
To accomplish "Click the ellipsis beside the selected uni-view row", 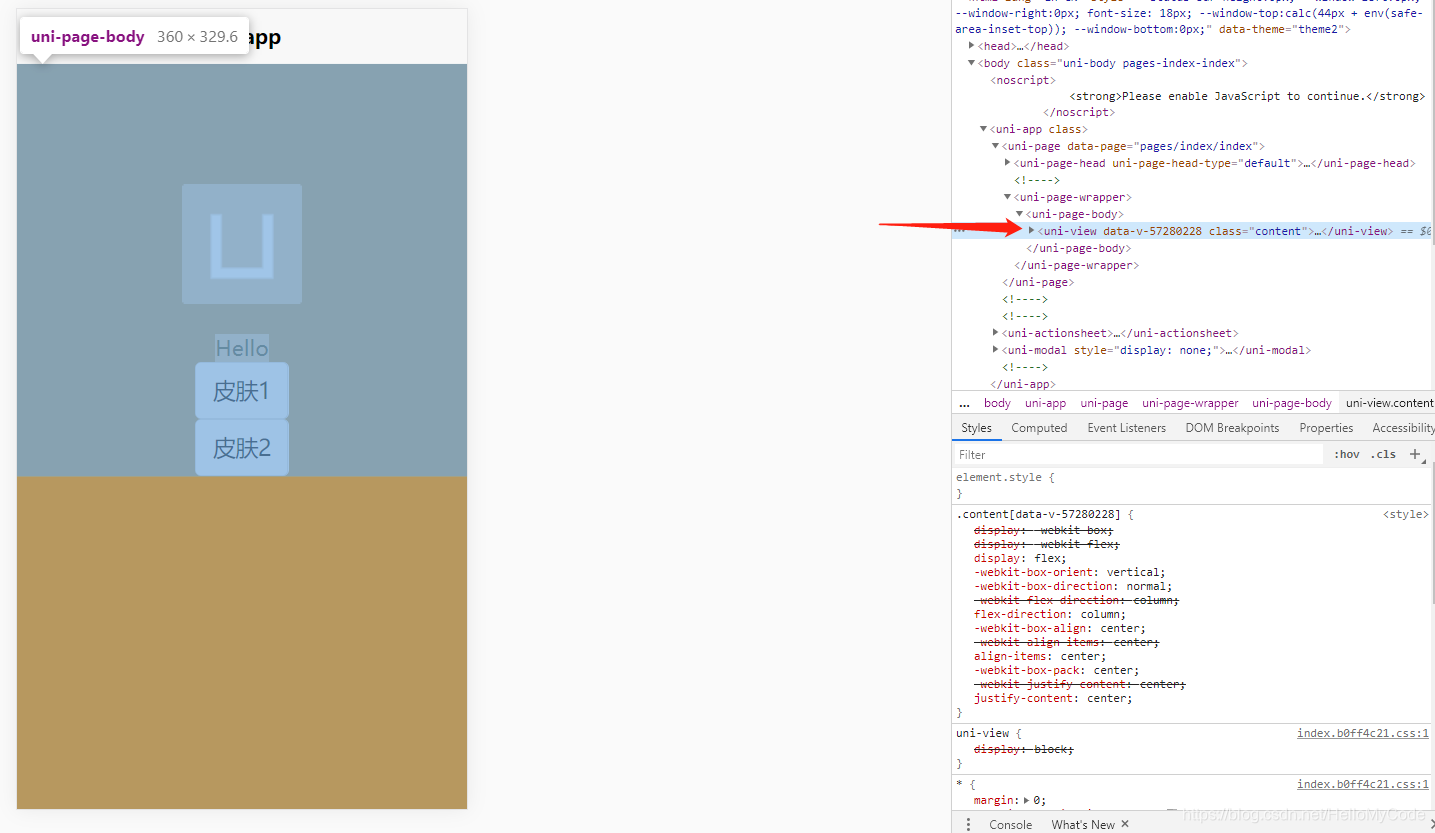I will click(959, 231).
